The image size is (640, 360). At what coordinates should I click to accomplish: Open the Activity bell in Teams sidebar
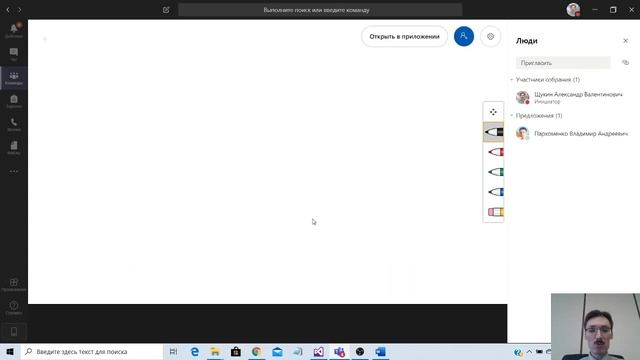click(x=14, y=30)
